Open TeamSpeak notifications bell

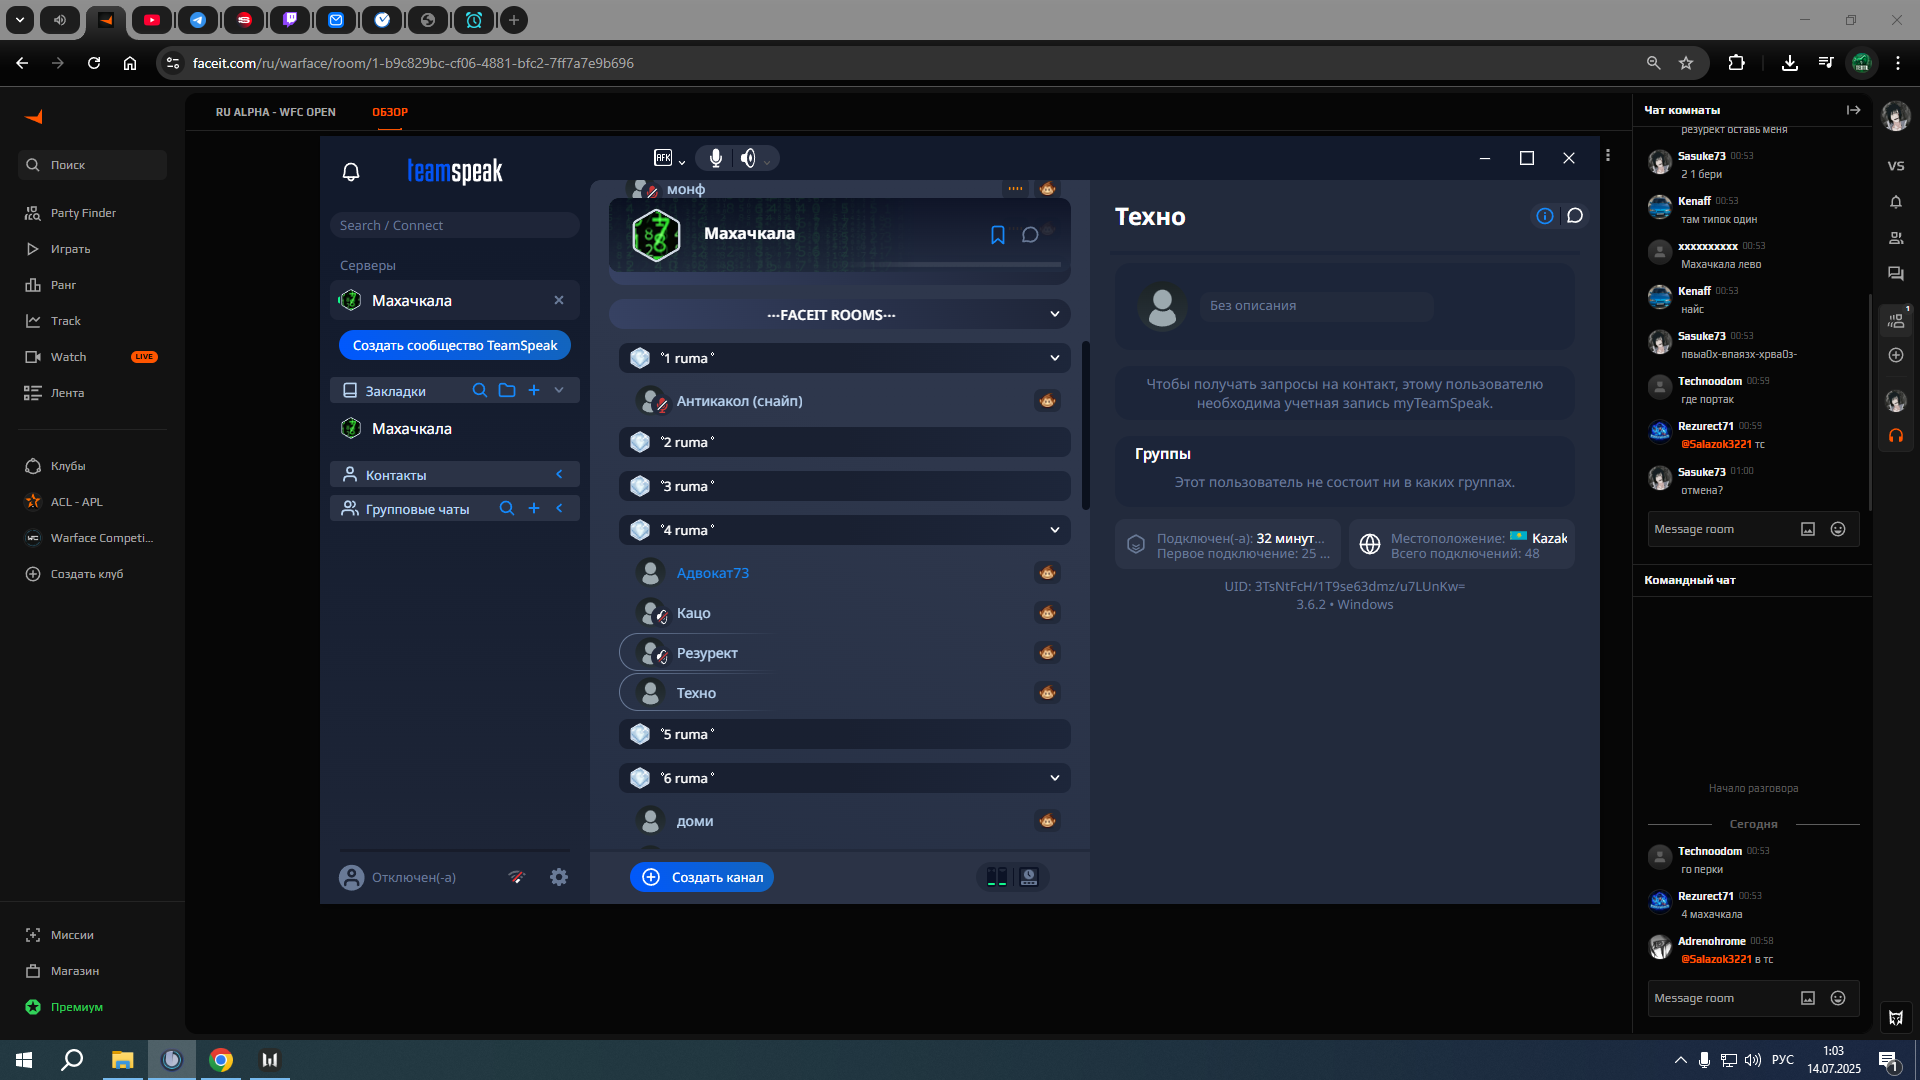351,172
